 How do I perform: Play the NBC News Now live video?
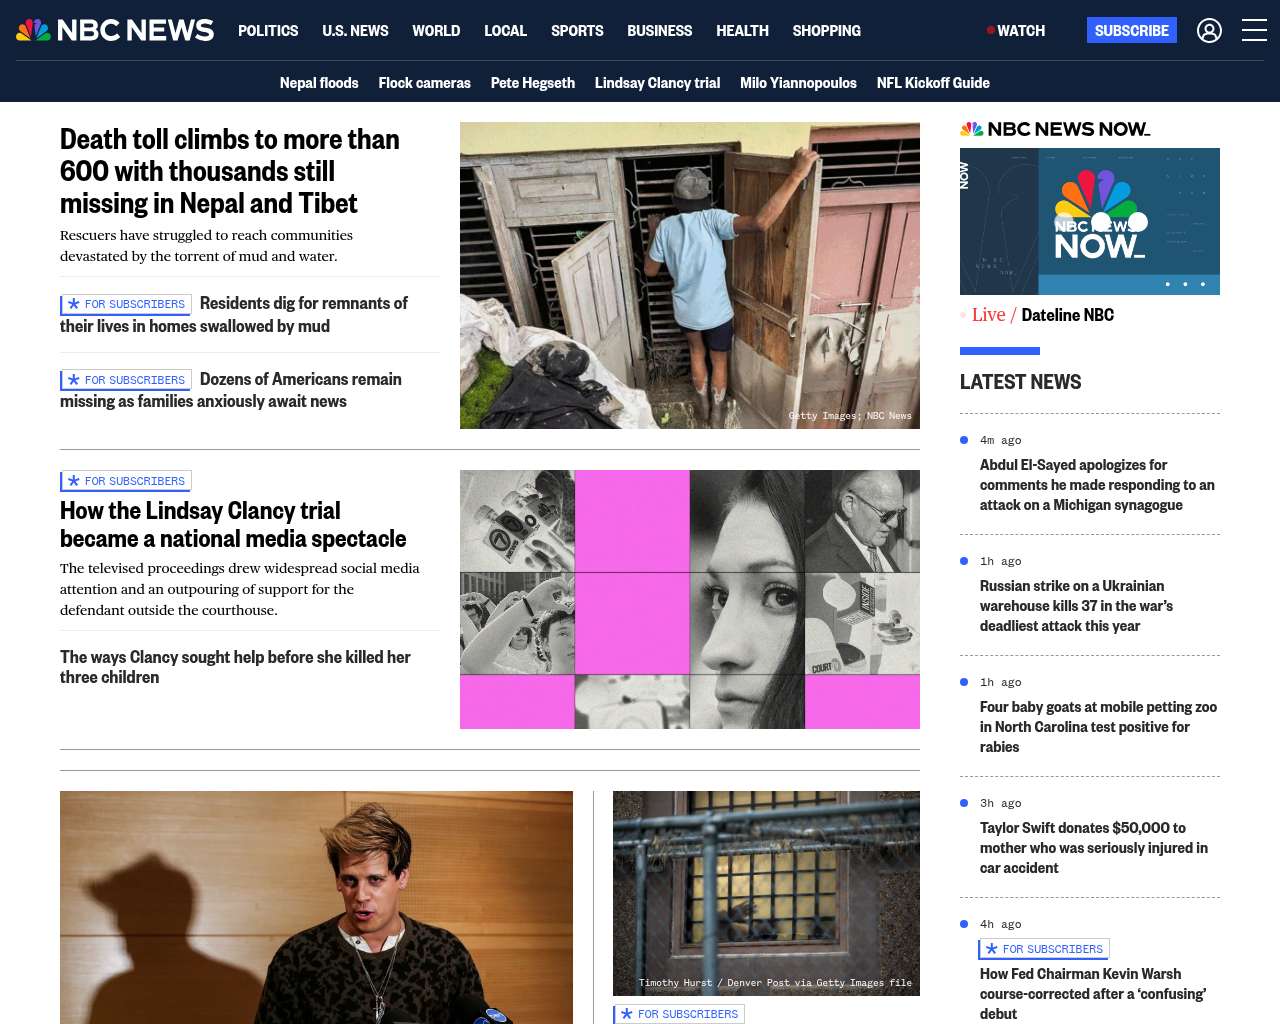click(1090, 221)
